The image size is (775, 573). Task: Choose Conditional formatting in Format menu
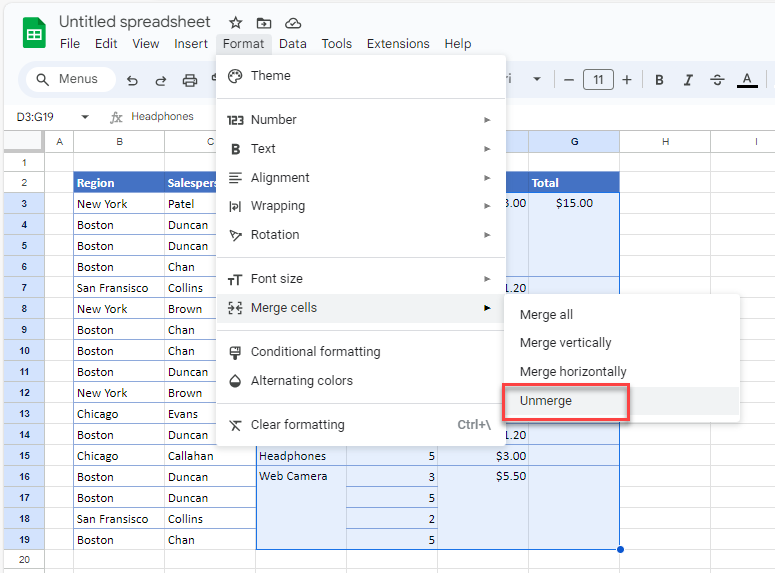coord(315,352)
